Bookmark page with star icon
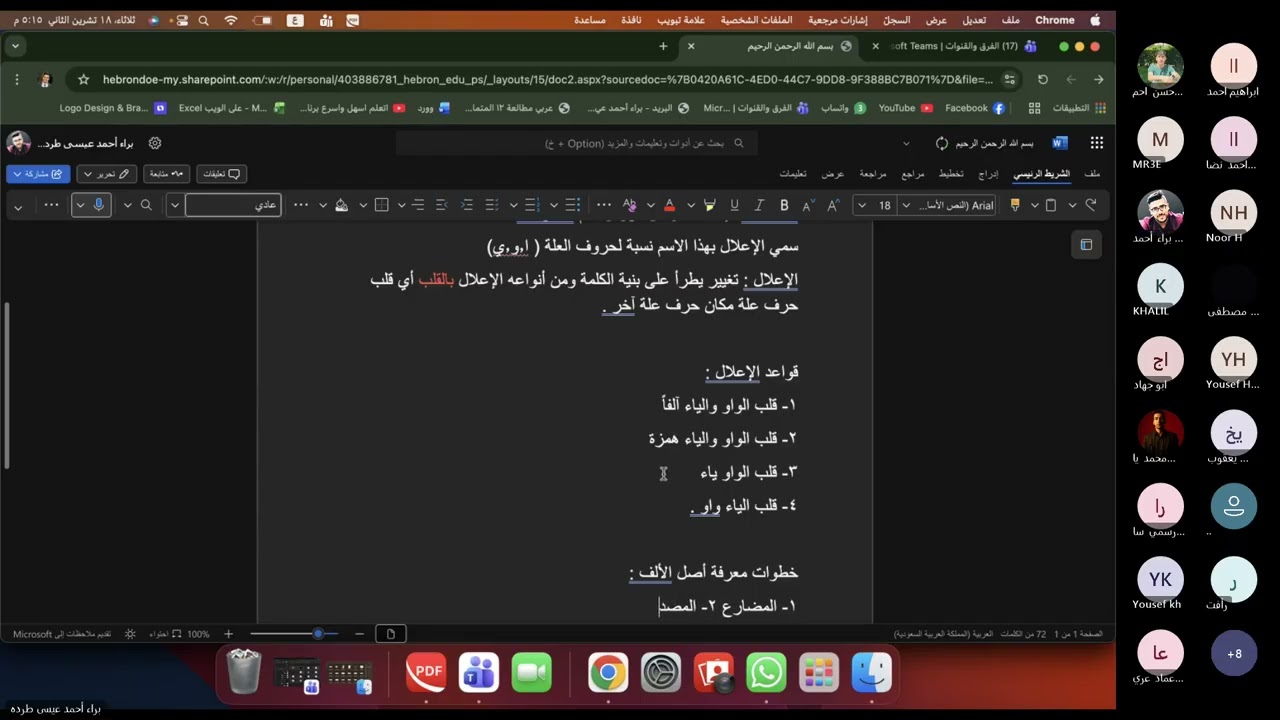Viewport: 1280px width, 720px height. coord(84,80)
